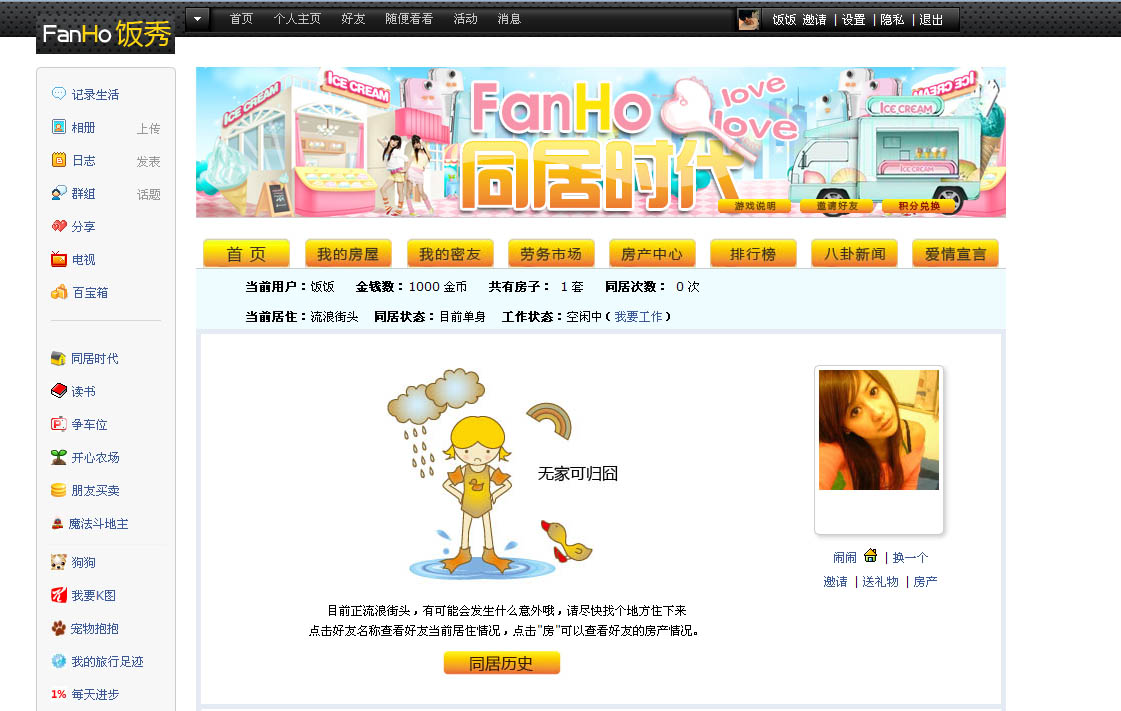Viewport: 1121px width, 711px height.
Task: Click the 邀请 link under the photo
Action: 835,582
